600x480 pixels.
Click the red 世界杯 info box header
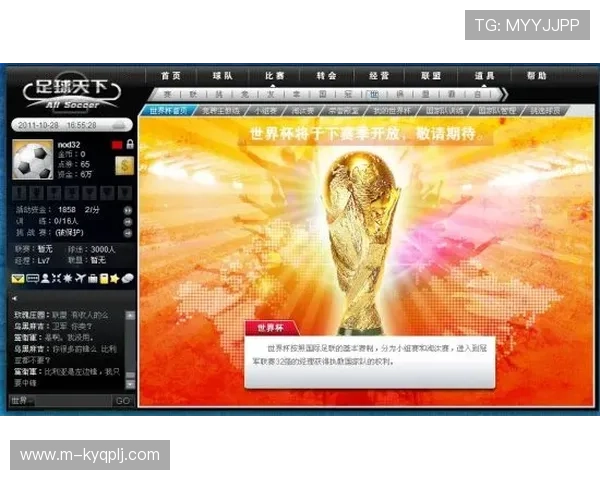(x=272, y=328)
